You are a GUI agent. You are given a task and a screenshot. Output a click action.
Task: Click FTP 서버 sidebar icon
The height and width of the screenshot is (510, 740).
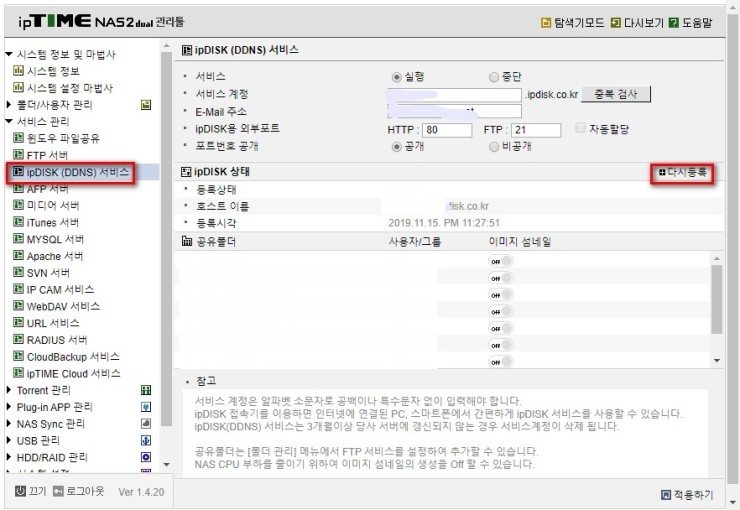pyautogui.click(x=18, y=155)
